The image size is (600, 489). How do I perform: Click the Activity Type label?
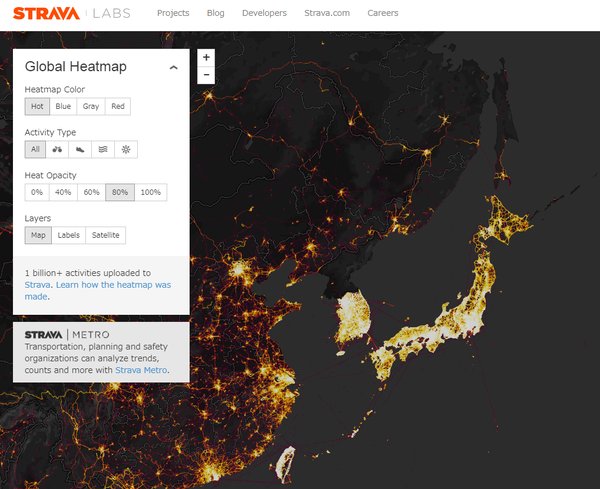(50, 132)
